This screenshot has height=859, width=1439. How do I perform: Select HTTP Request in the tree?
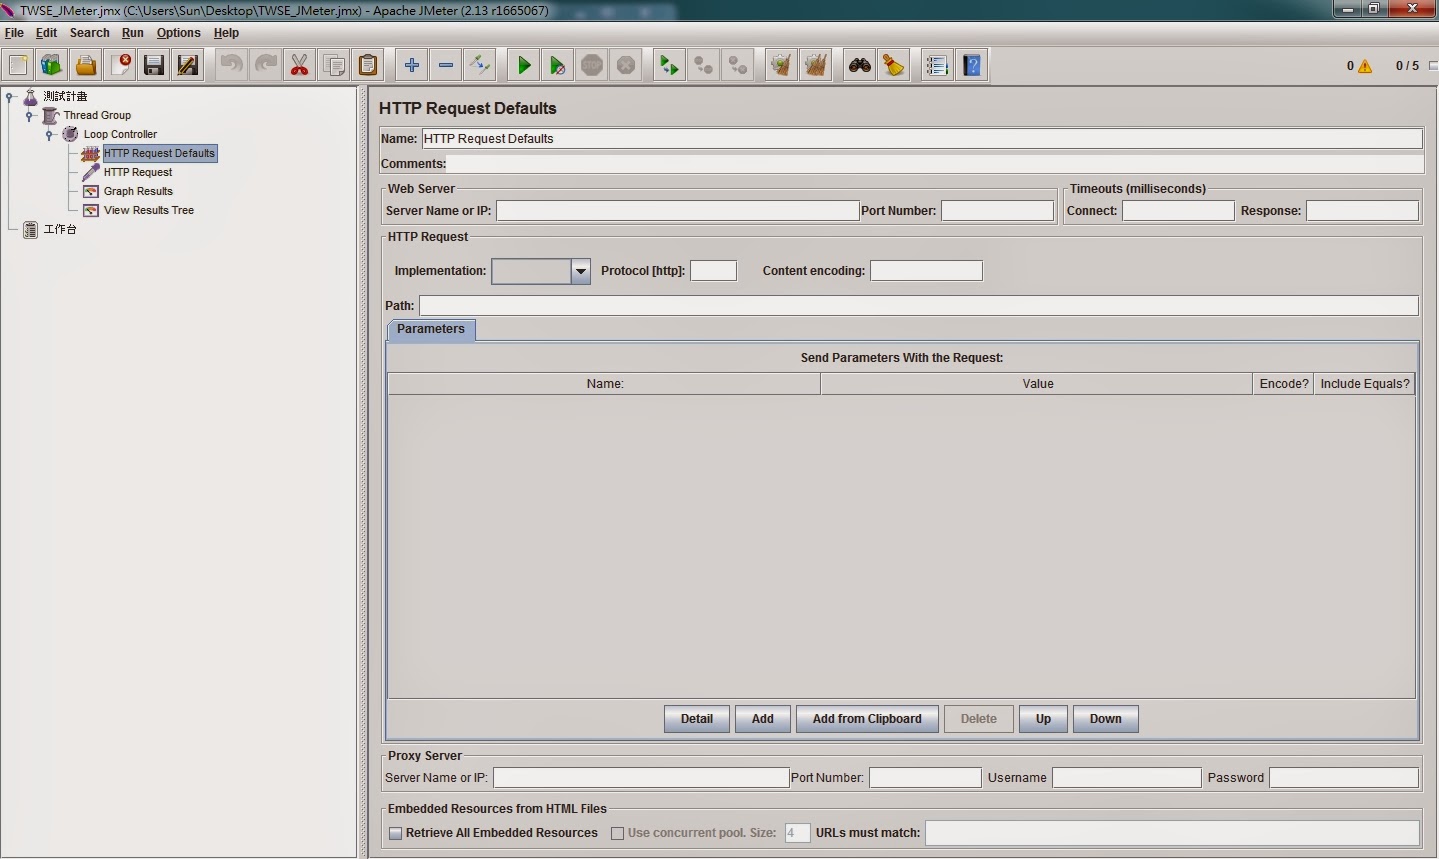point(138,173)
